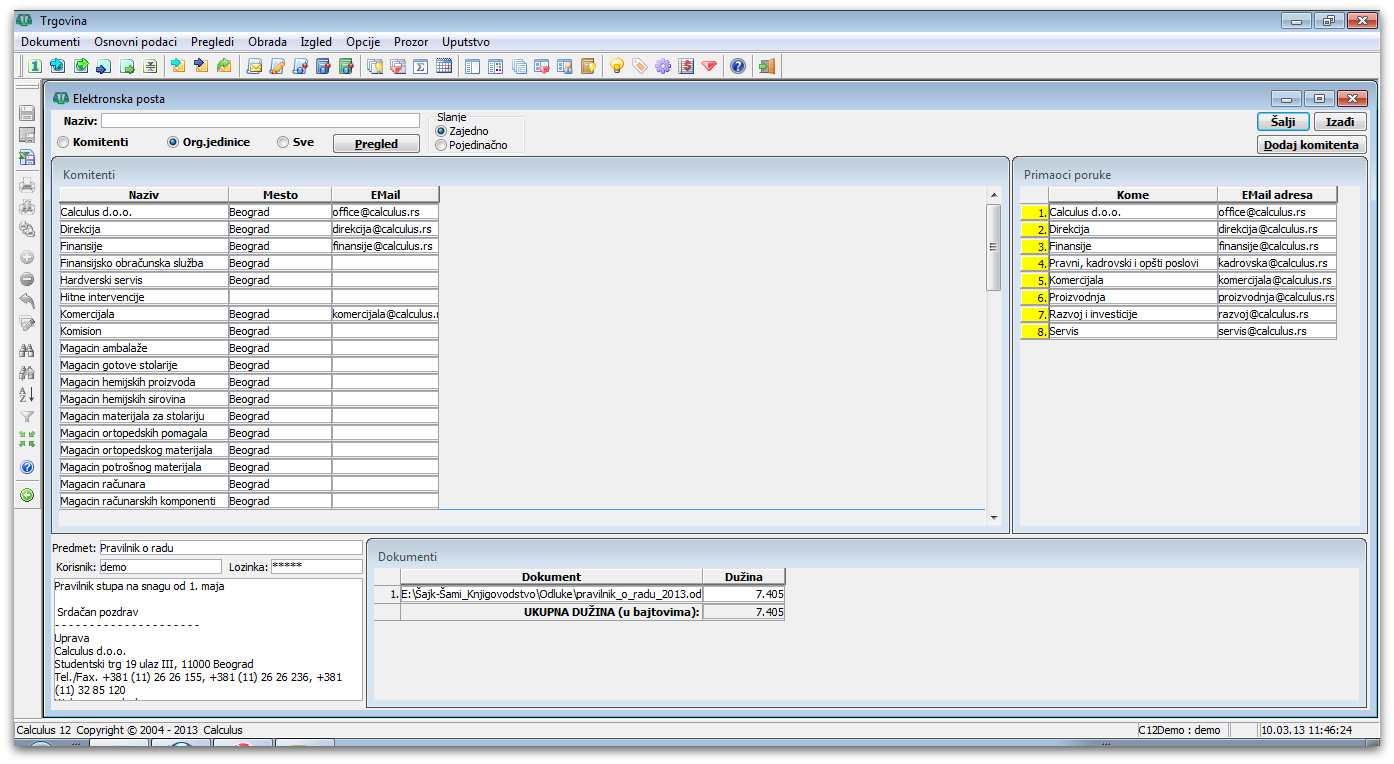Click the Komitenti list scroll down arrow

pyautogui.click(x=994, y=517)
